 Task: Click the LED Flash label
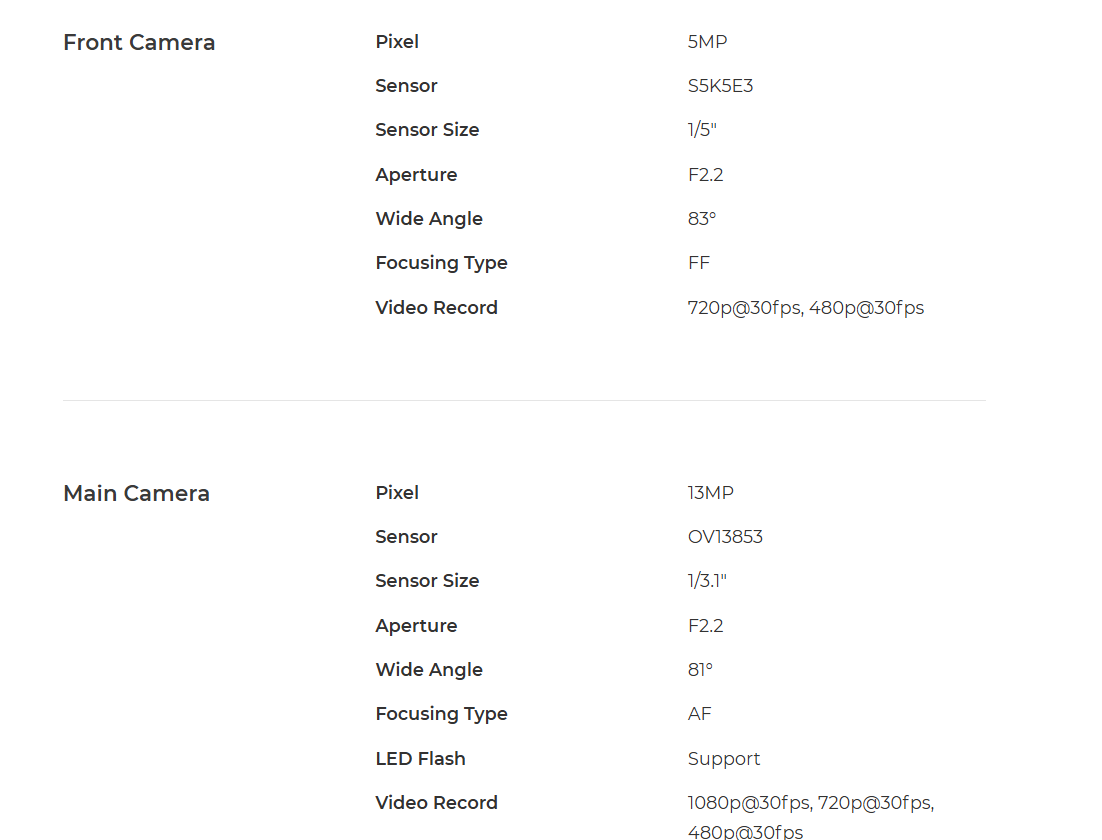pos(420,759)
